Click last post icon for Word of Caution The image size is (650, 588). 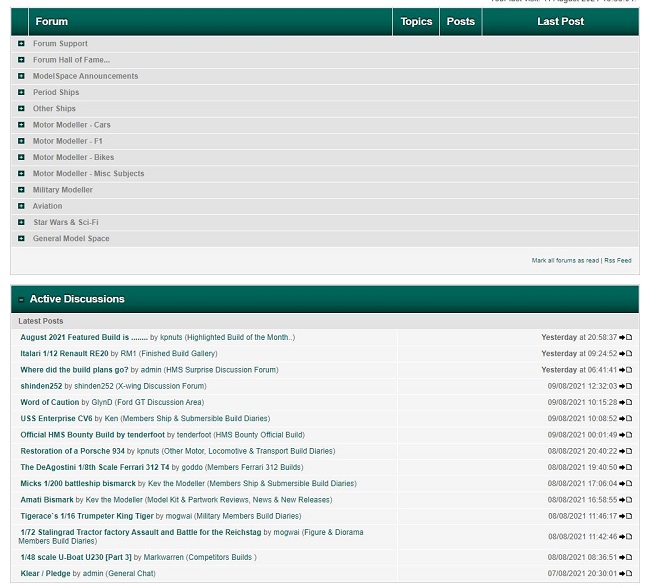(x=626, y=403)
